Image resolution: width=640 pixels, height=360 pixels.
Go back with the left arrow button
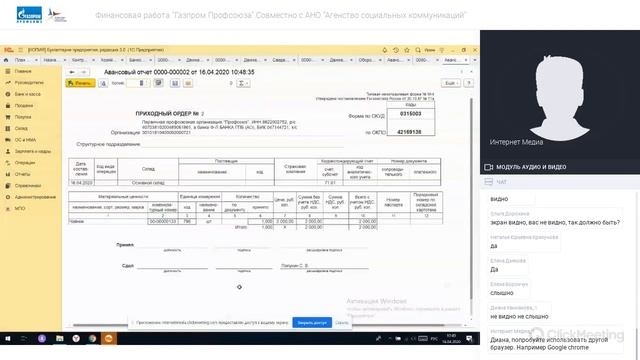pos(72,72)
